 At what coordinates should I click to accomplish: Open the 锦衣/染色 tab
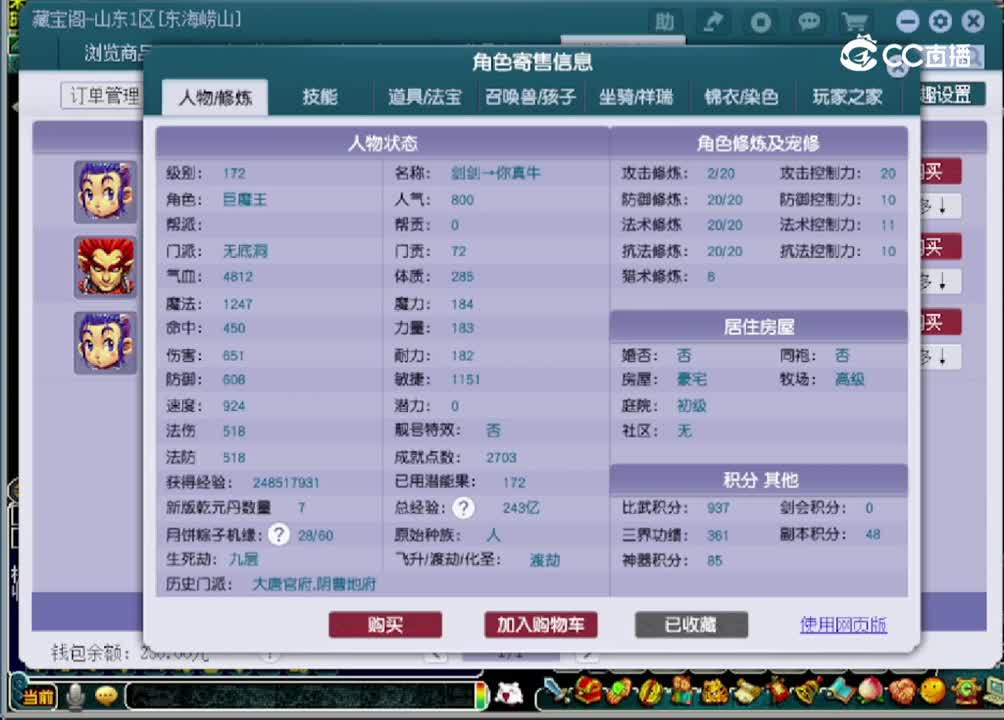[741, 97]
